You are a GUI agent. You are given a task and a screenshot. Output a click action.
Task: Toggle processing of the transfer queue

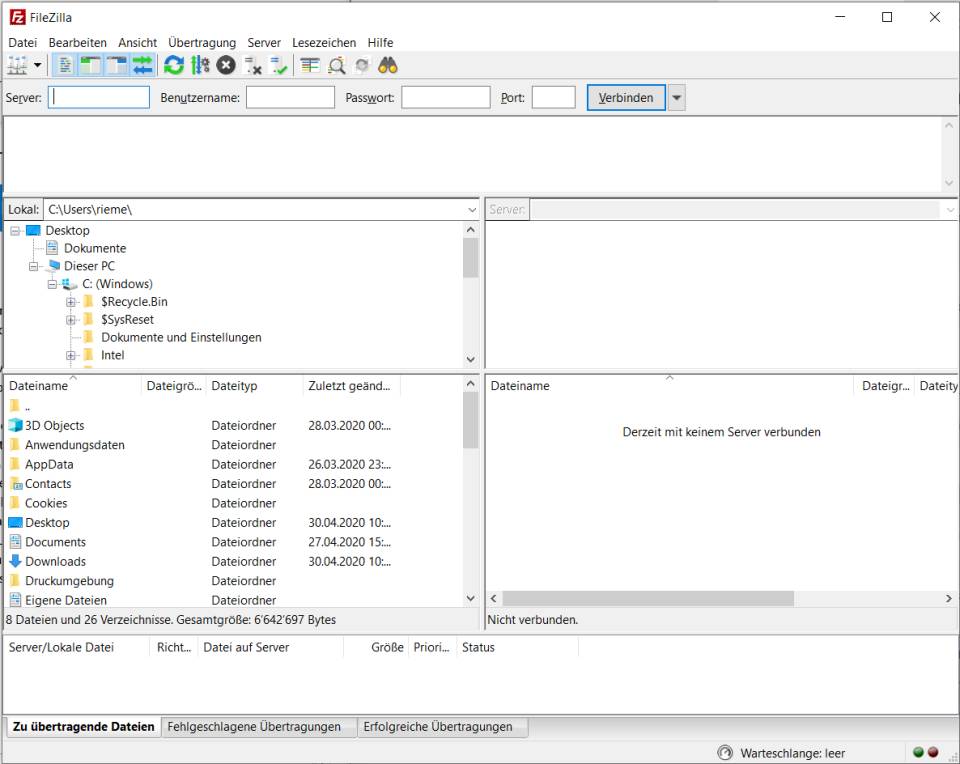200,65
